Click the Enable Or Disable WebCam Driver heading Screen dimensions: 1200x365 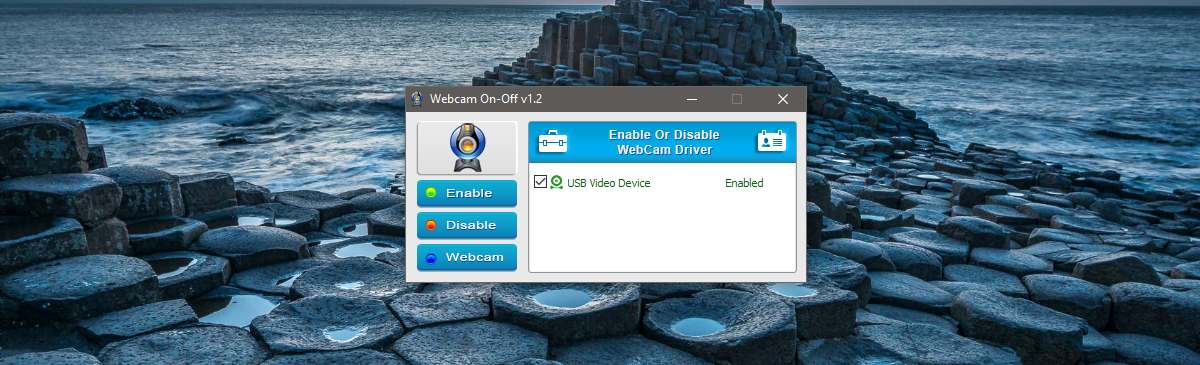click(663, 142)
